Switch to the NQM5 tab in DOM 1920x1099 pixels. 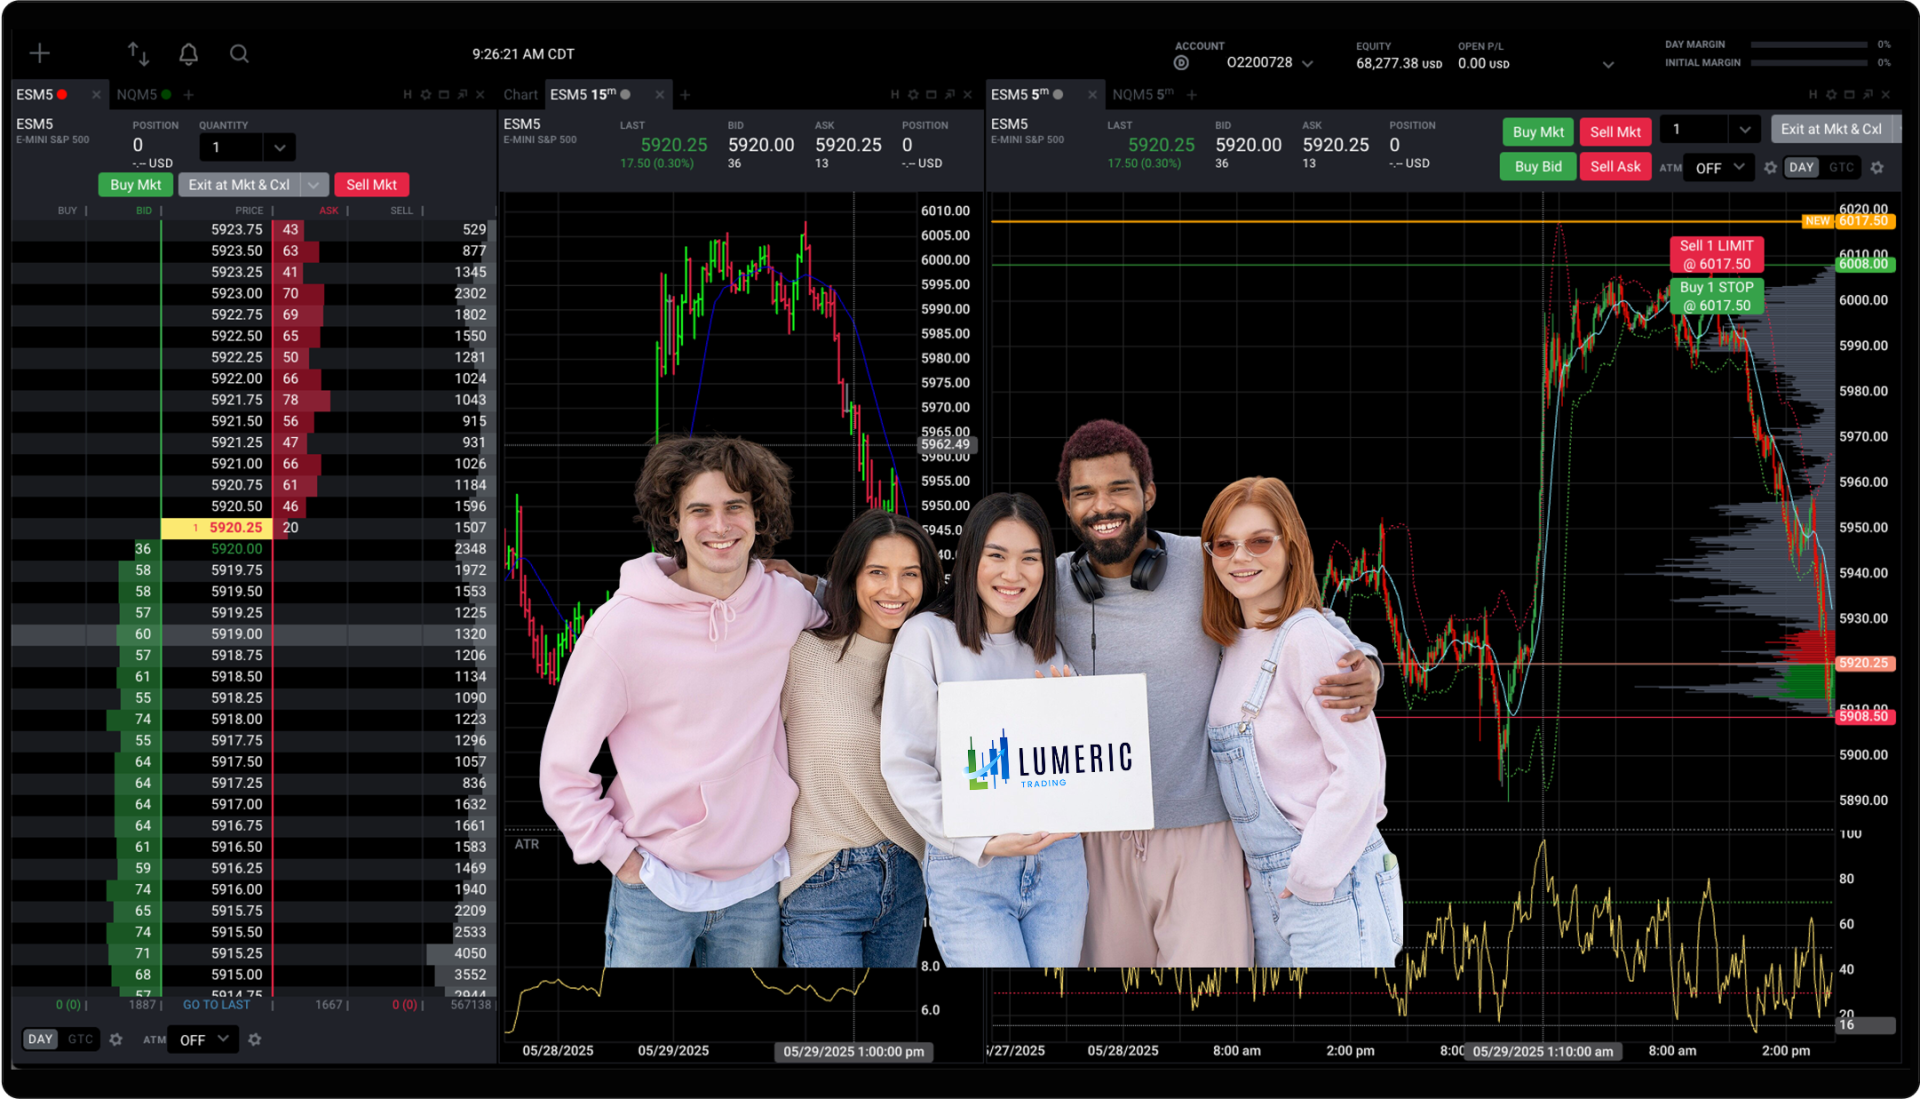138,95
